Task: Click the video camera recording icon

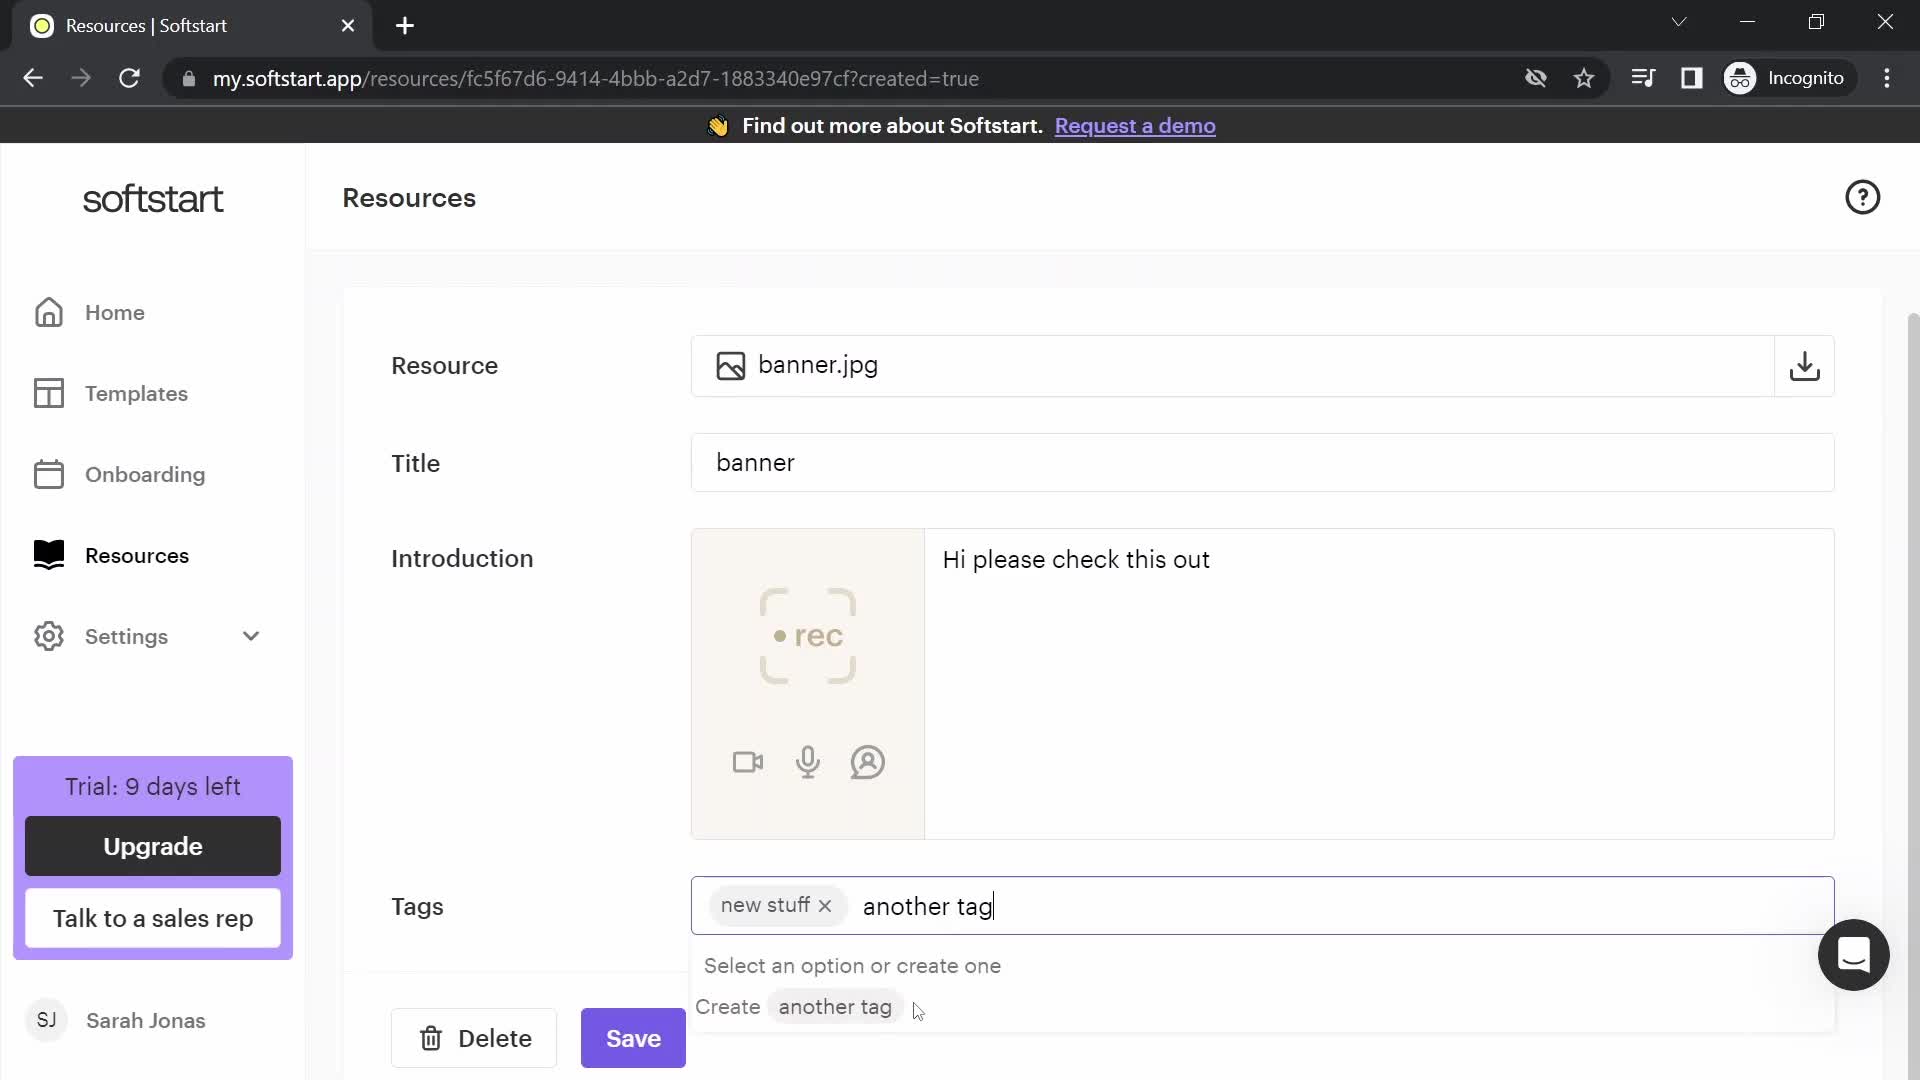Action: click(x=748, y=762)
